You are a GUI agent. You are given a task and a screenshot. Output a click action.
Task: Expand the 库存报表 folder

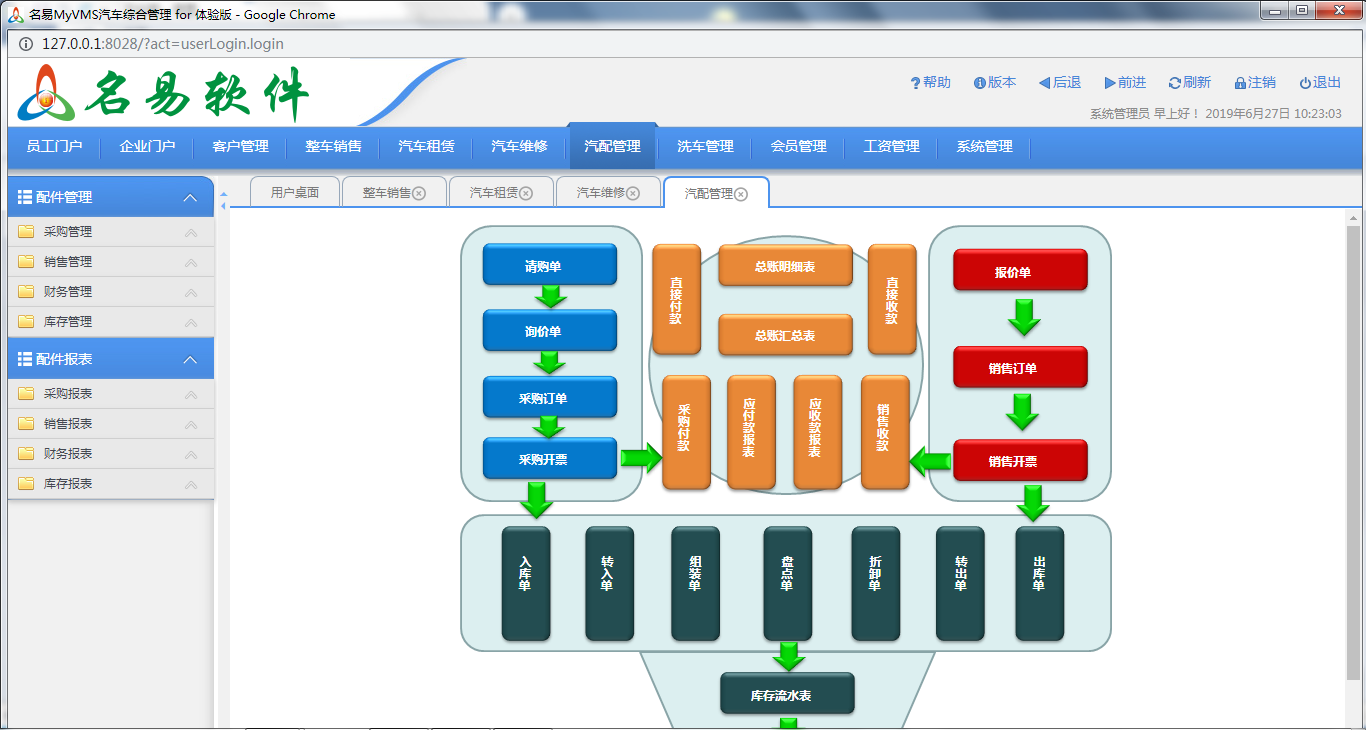pyautogui.click(x=68, y=484)
